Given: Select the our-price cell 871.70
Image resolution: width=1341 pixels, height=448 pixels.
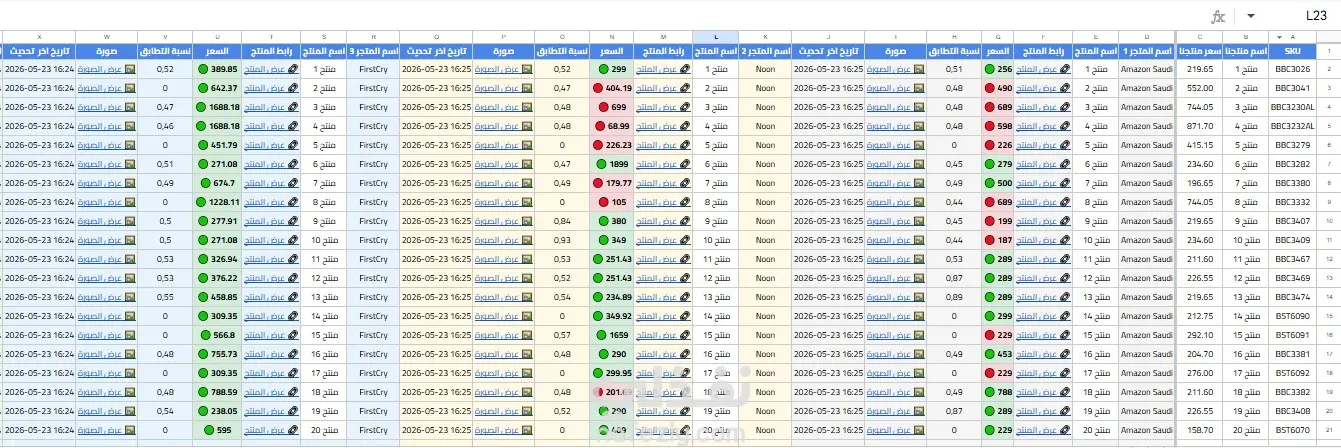Looking at the screenshot, I should 1201,126.
